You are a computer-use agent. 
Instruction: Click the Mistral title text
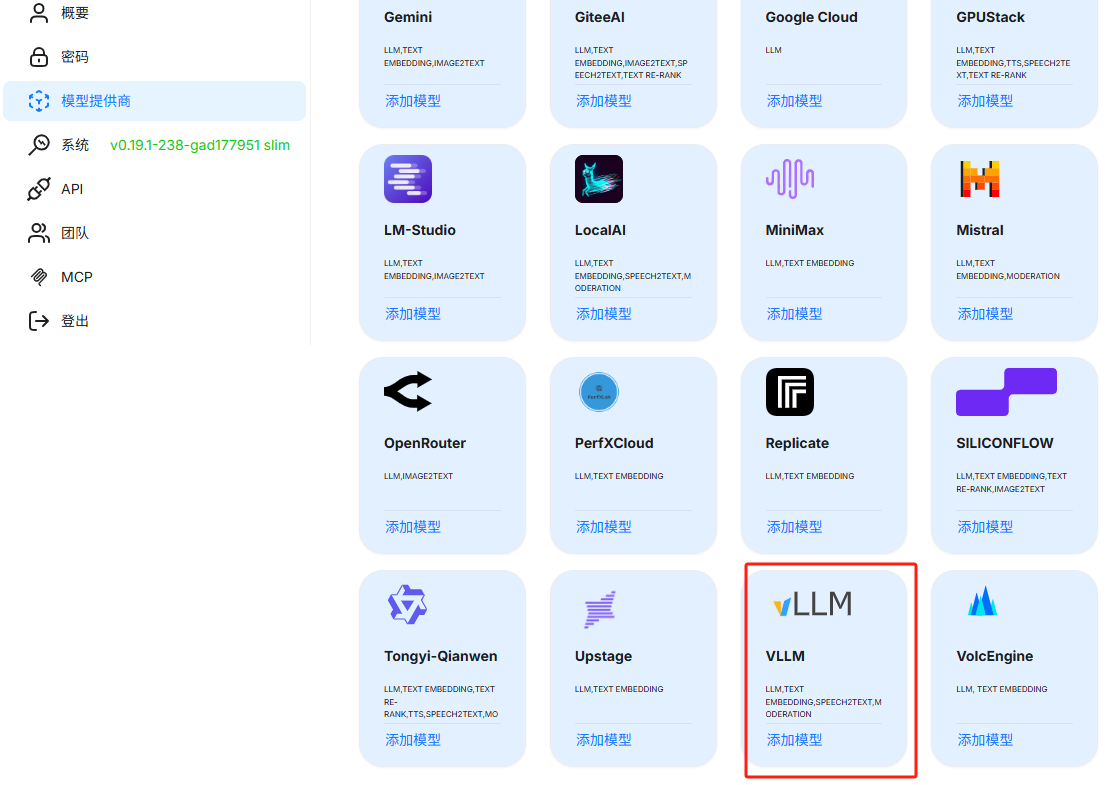[980, 230]
